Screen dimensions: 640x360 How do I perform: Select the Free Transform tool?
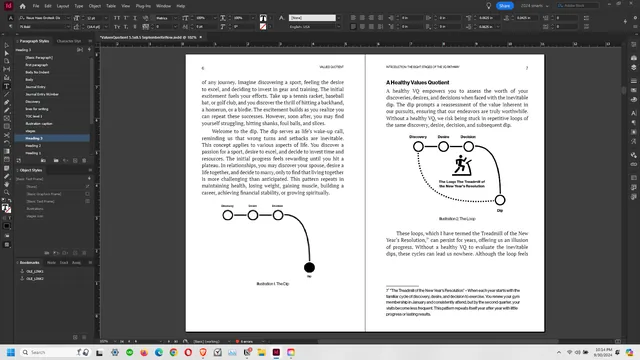point(7,143)
